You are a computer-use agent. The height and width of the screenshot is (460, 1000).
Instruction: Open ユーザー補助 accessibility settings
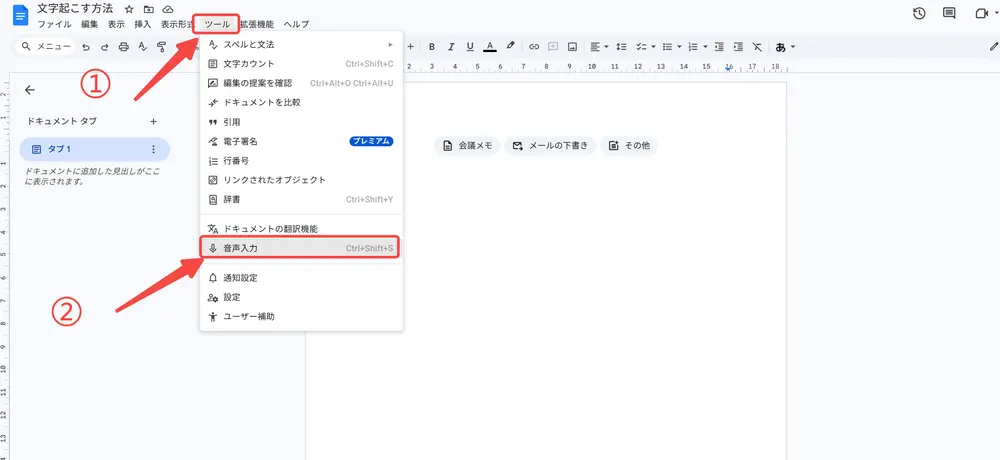tap(301, 316)
